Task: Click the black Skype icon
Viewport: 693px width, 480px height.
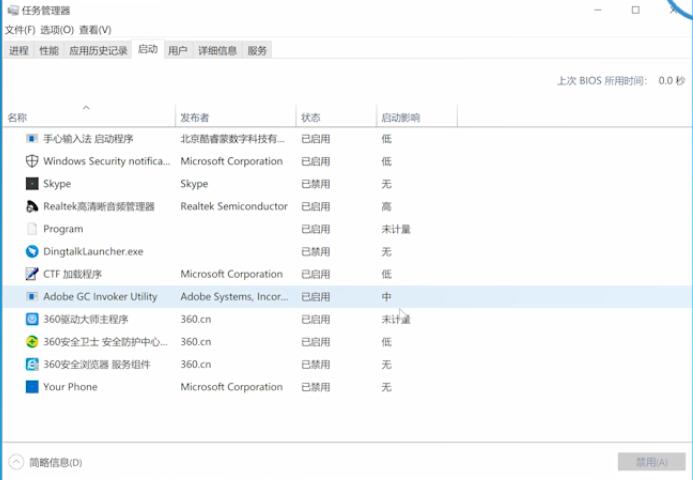Action: (32, 184)
